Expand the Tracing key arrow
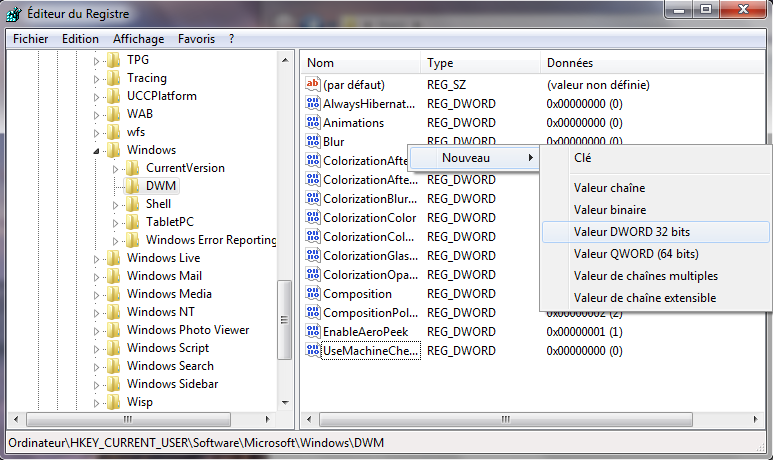The width and height of the screenshot is (773, 460). [98, 78]
